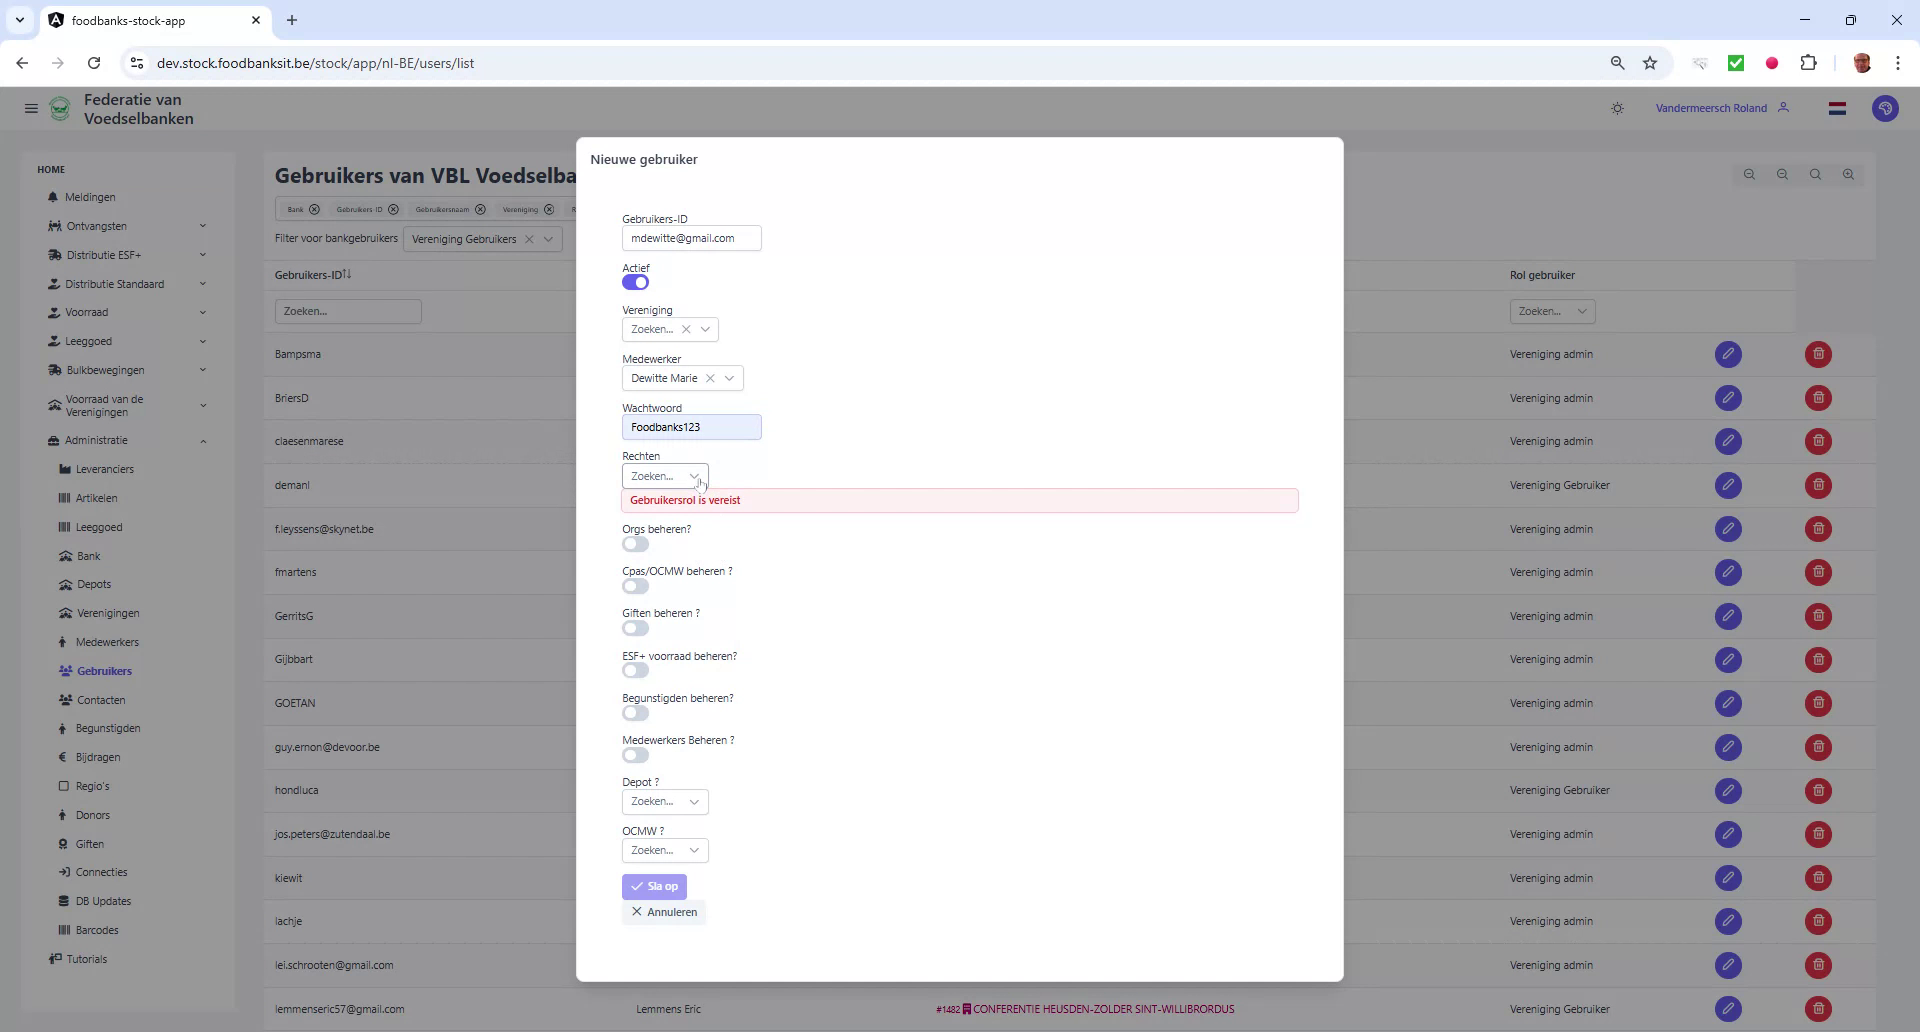Open Barcodes from the sidebar icon
Image resolution: width=1920 pixels, height=1032 pixels.
(96, 930)
